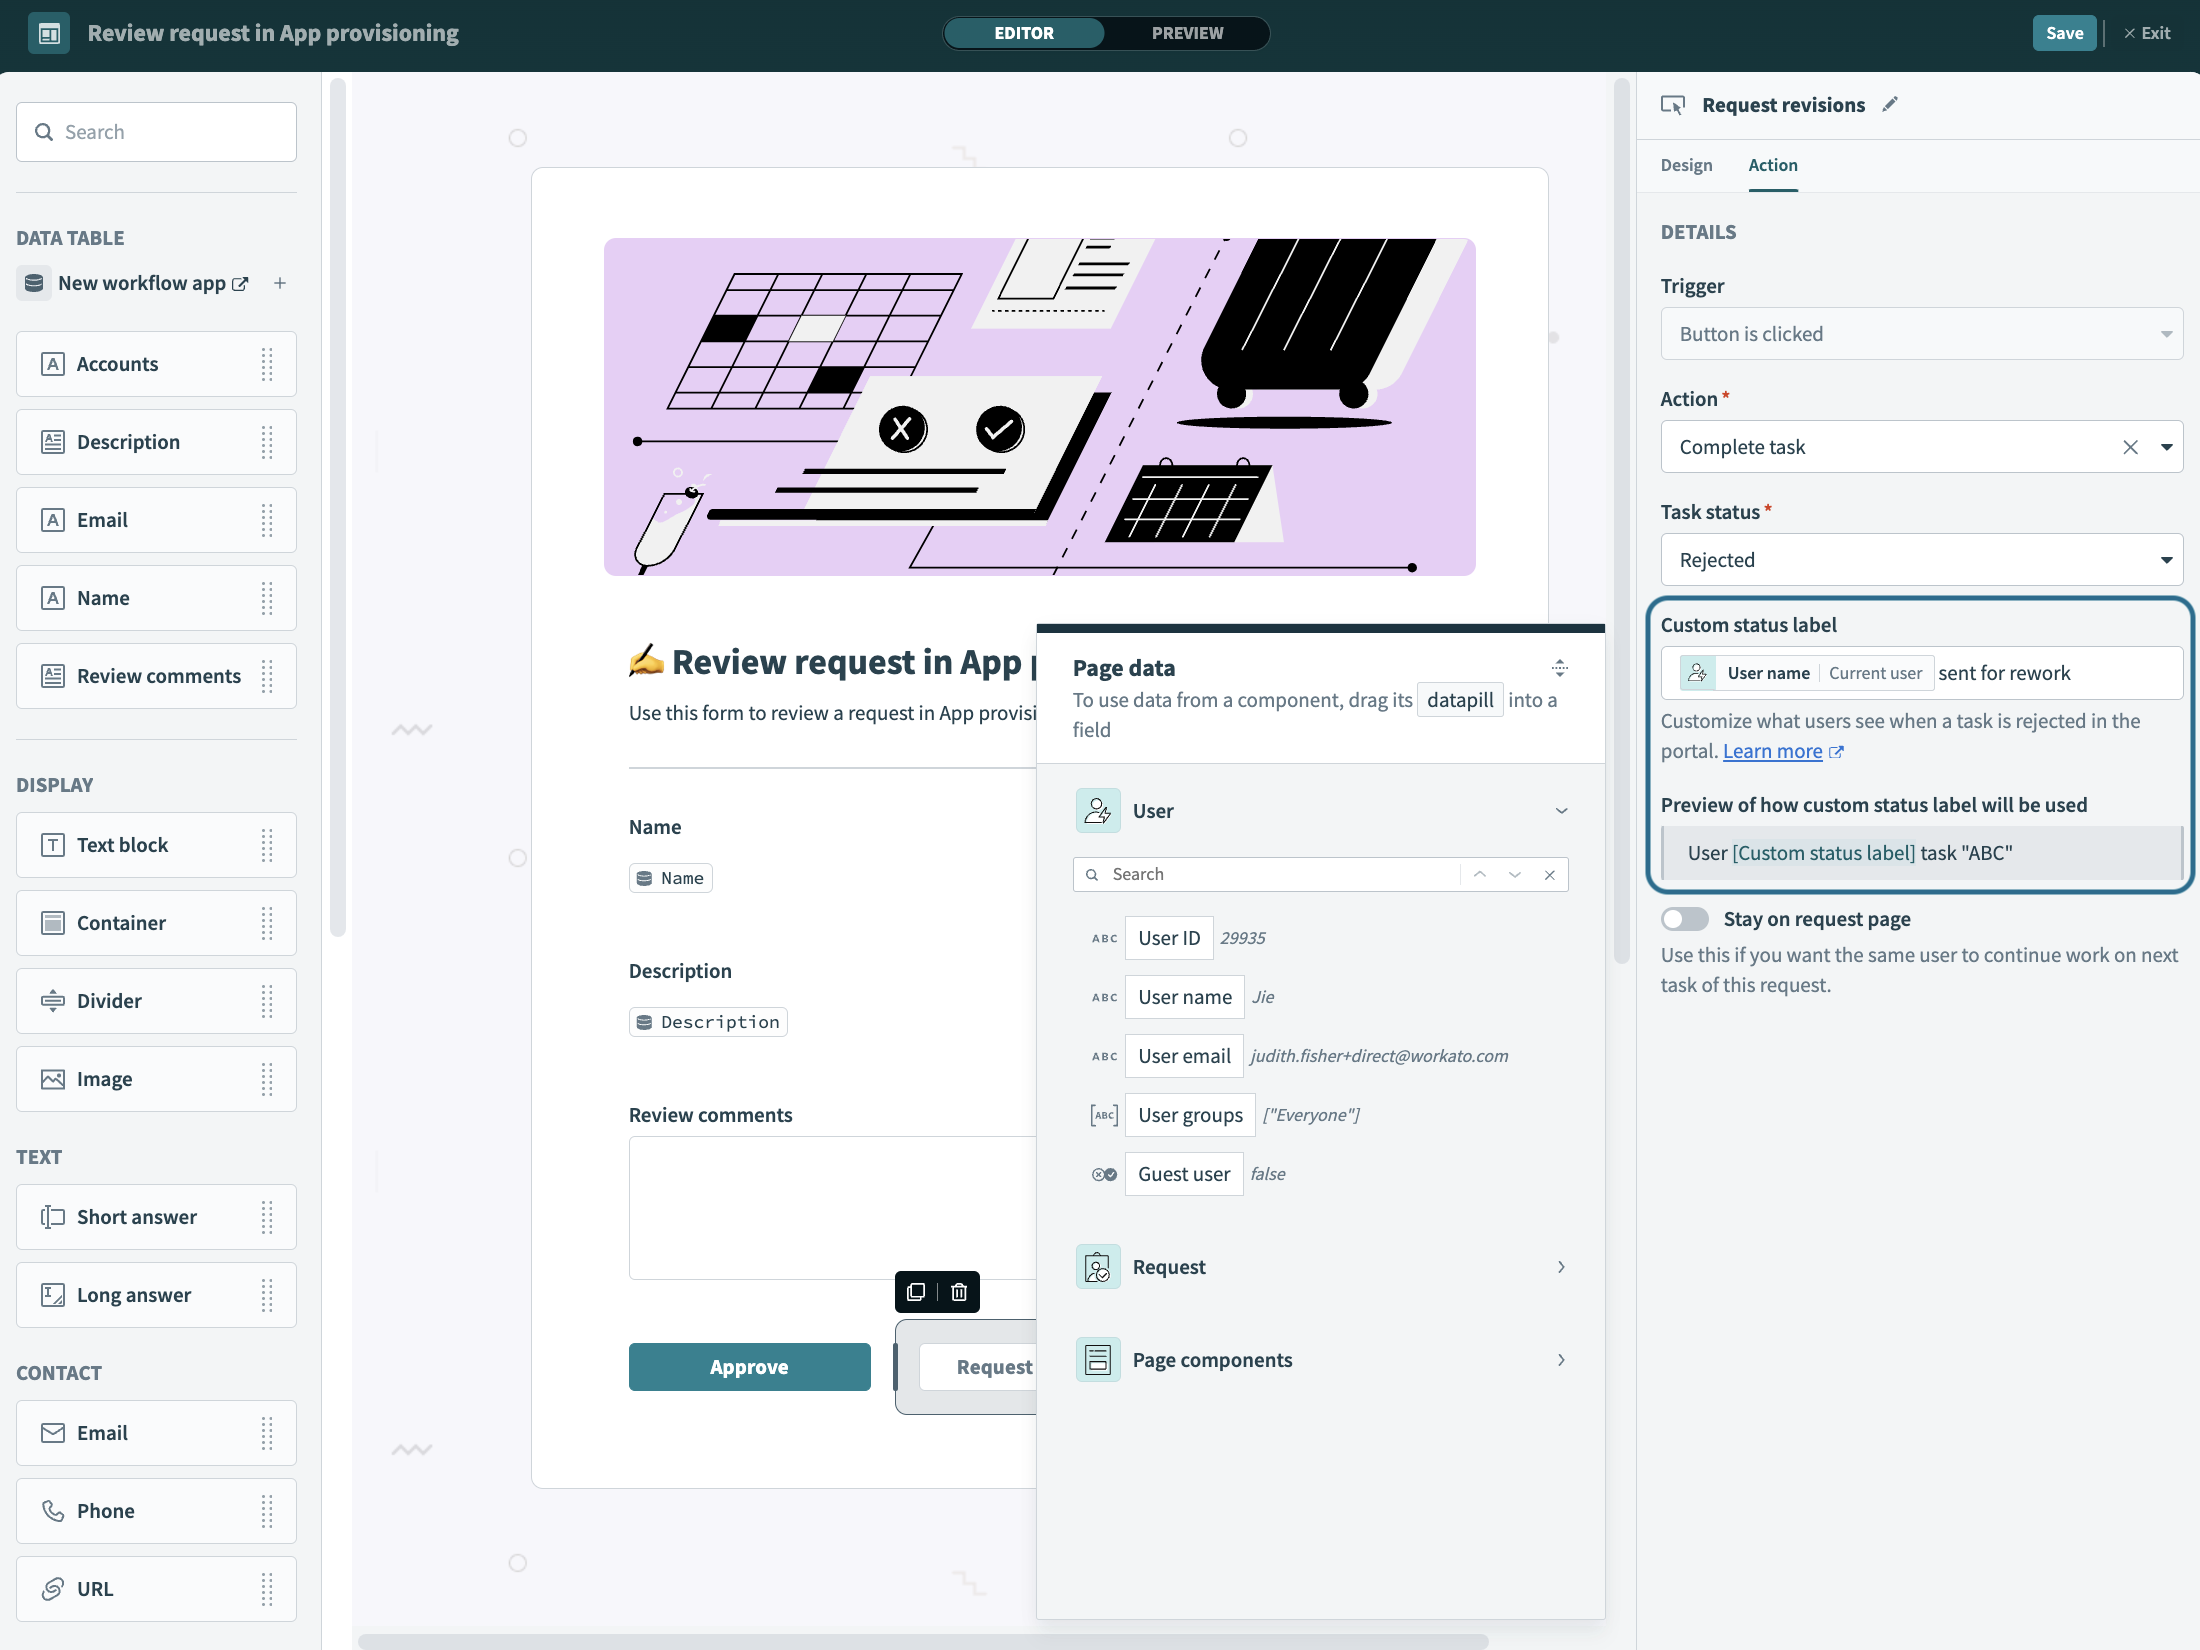Screen dimensions: 2200x1650
Task: Enable the Stay on request page toggle
Action: coord(1685,918)
